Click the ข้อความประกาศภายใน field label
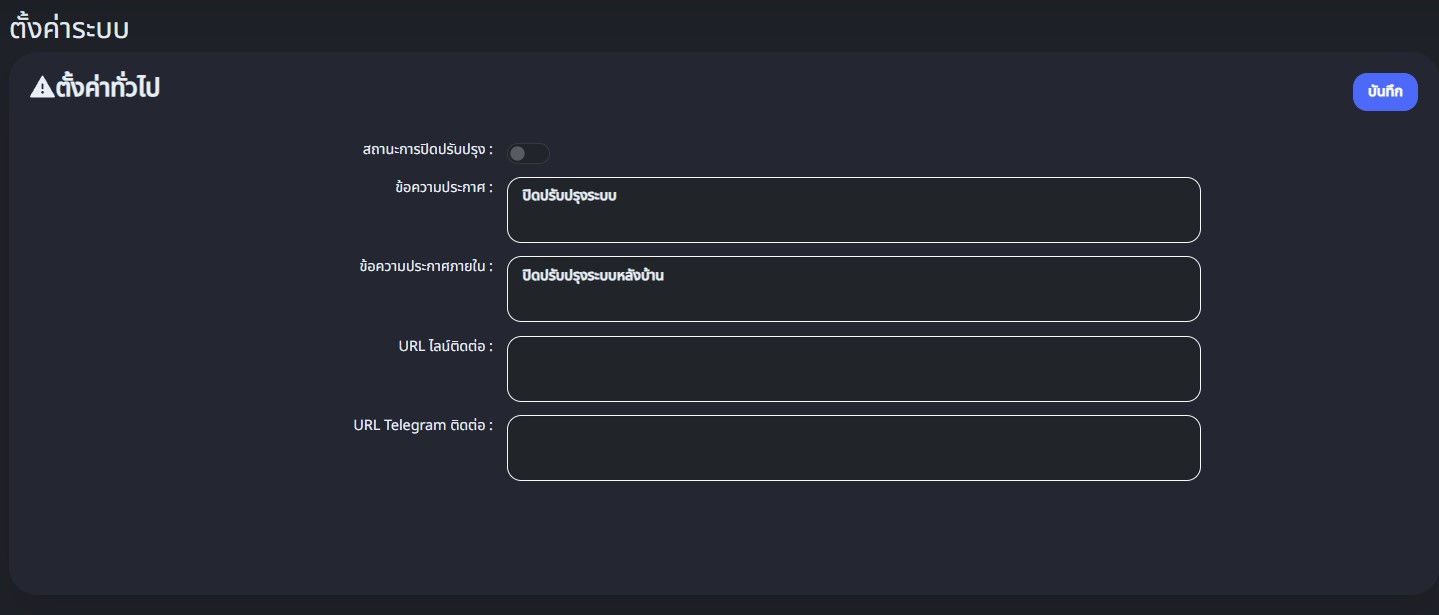Screen dimensions: 1439x615 click(x=425, y=267)
